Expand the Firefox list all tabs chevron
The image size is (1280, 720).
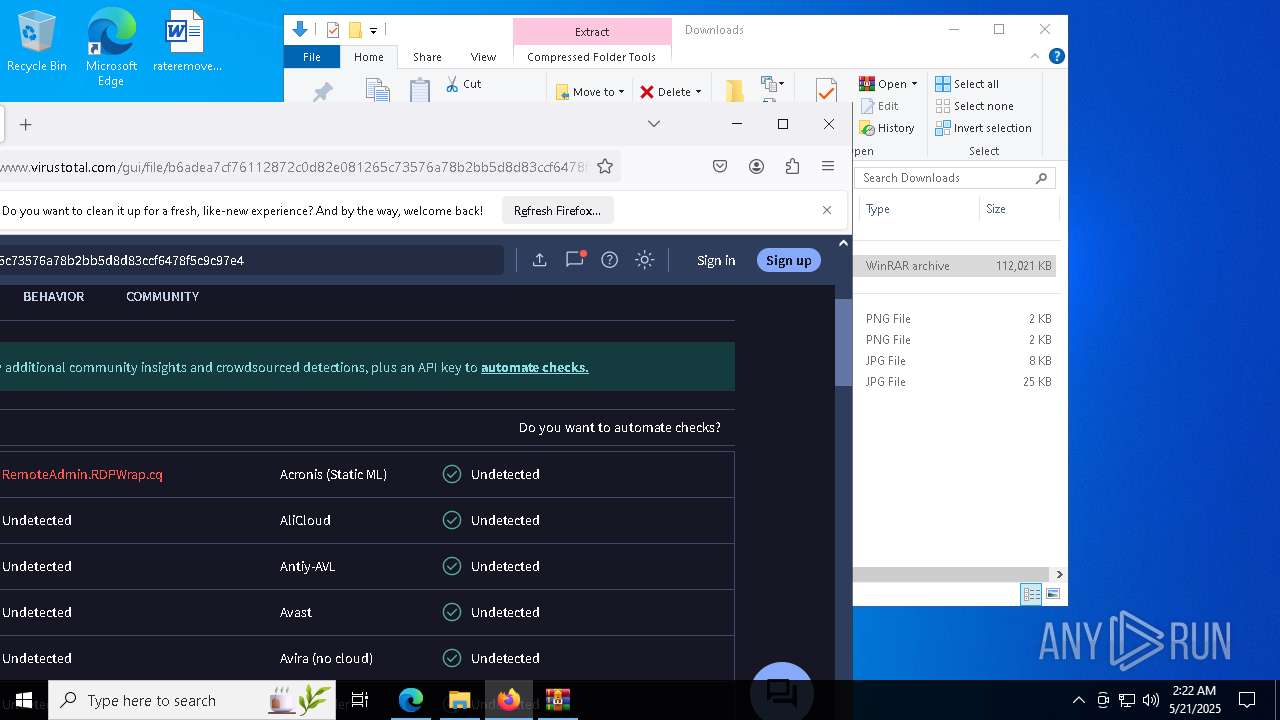click(654, 124)
